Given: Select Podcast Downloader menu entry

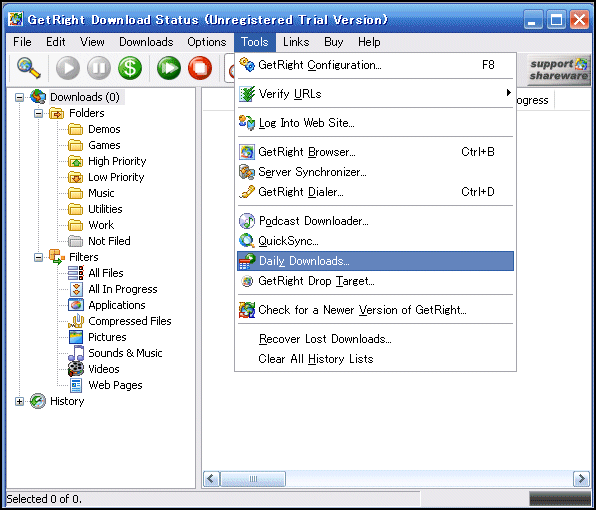Looking at the screenshot, I should [x=376, y=221].
